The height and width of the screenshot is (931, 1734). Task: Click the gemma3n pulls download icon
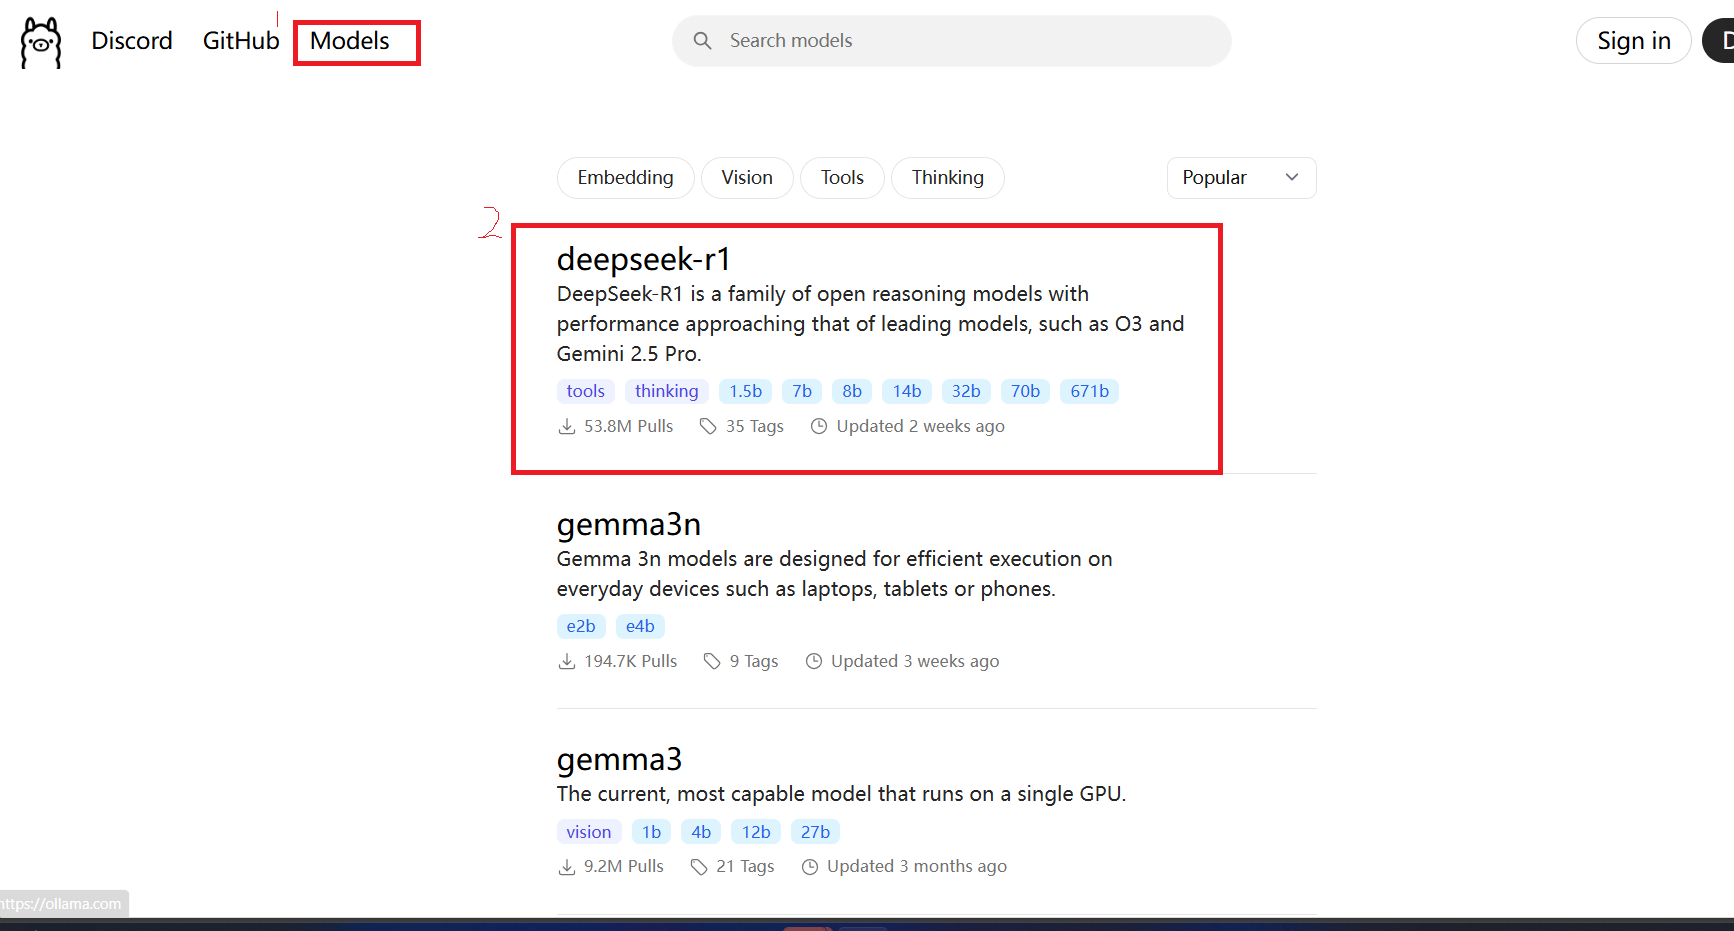tap(567, 661)
